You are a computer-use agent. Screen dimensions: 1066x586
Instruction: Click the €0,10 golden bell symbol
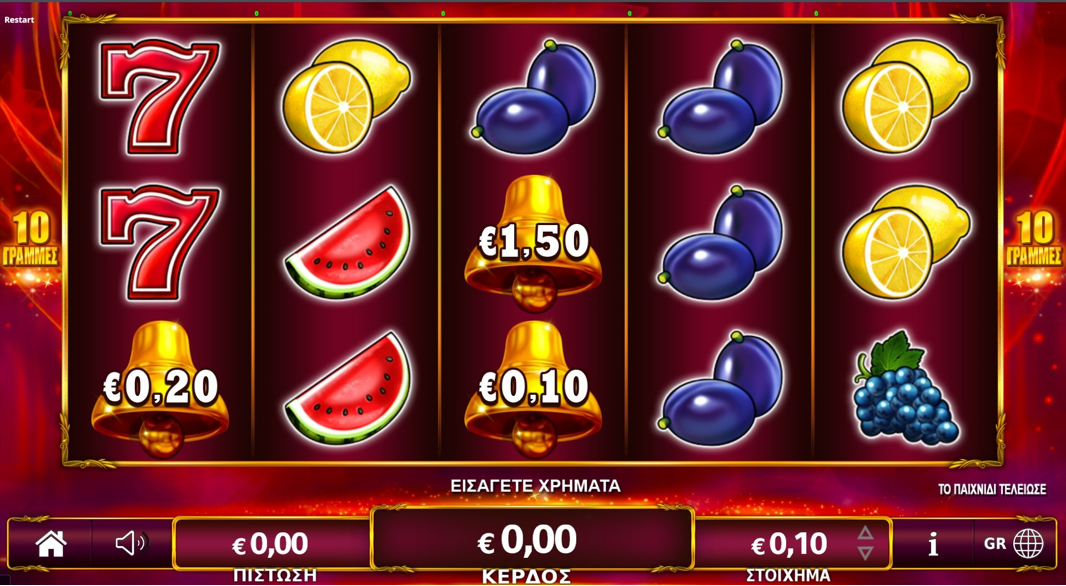[533, 388]
